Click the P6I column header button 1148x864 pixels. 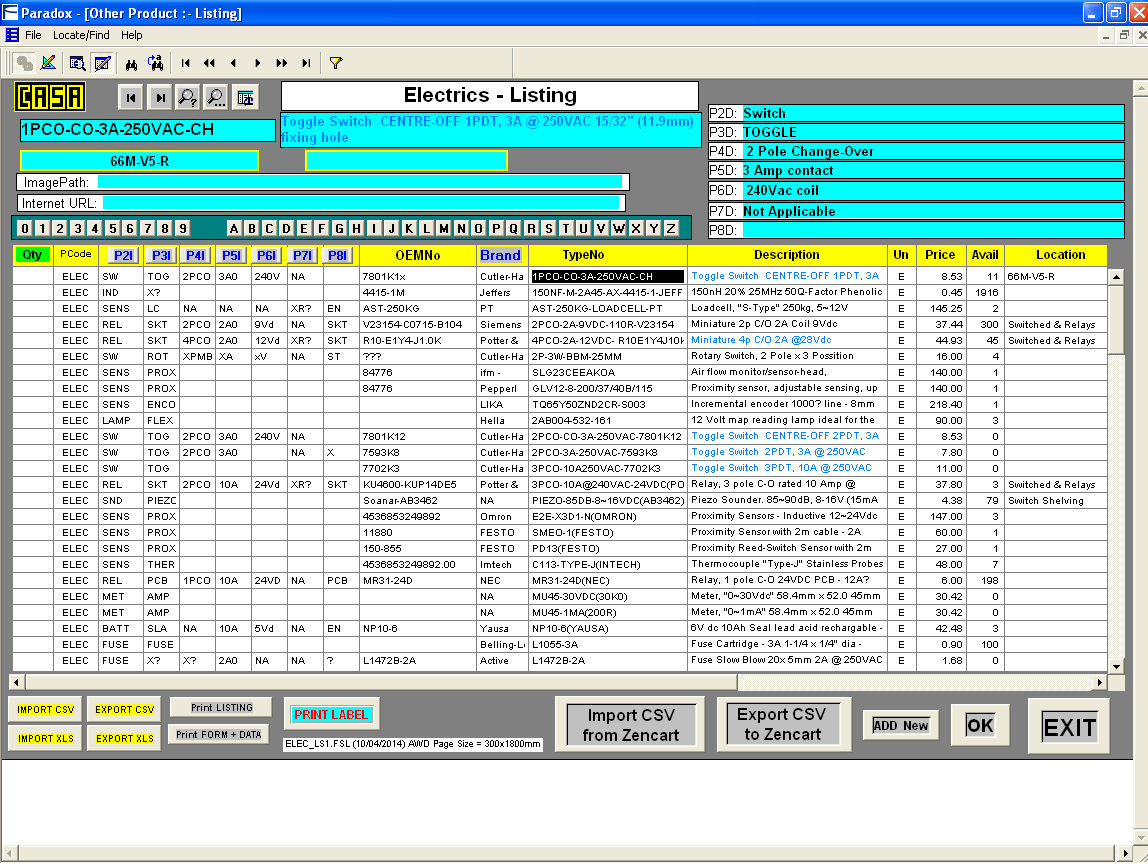coord(266,256)
